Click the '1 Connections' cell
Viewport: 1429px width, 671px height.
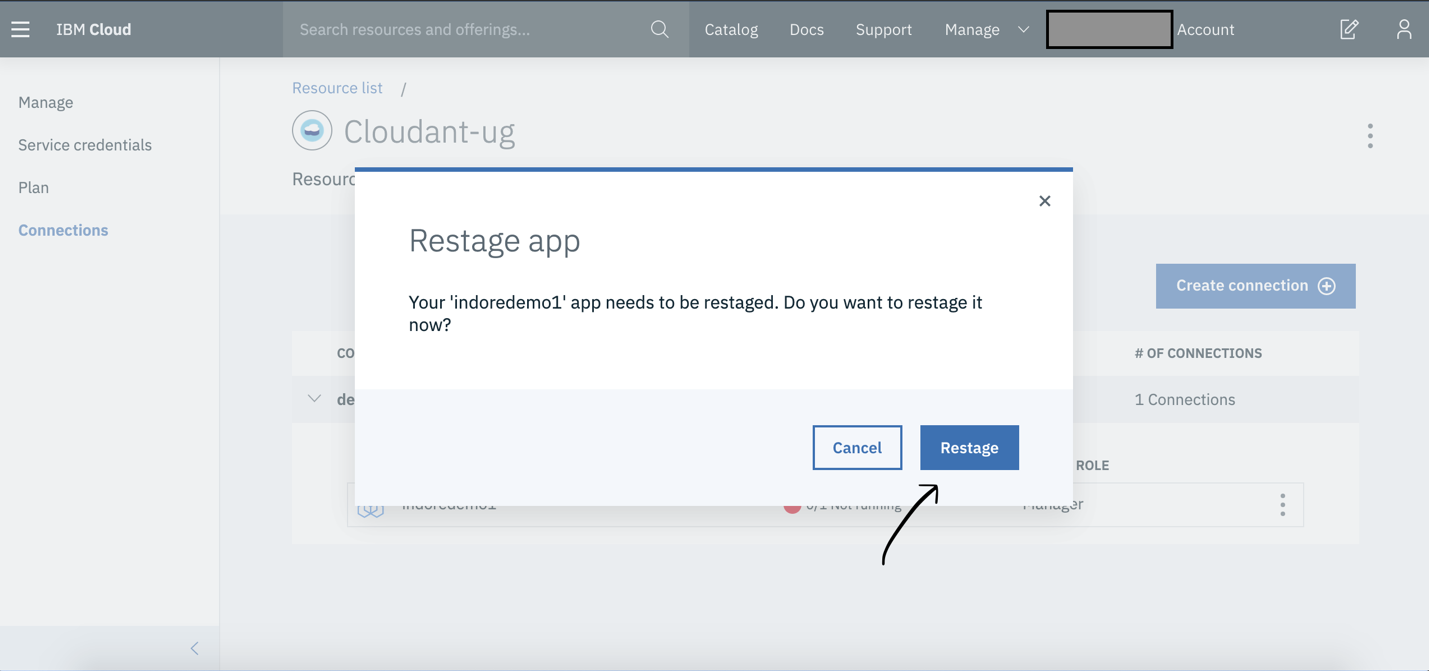[1184, 399]
